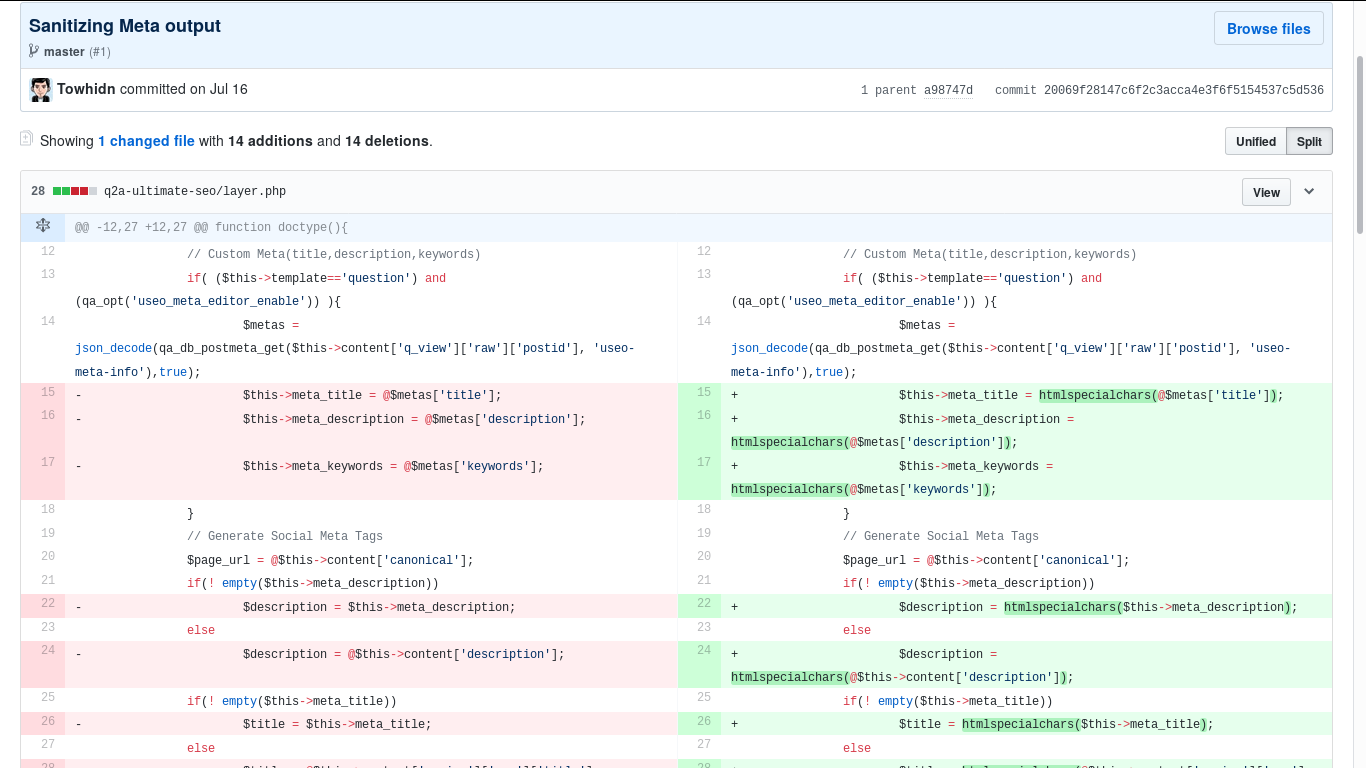Image resolution: width=1366 pixels, height=768 pixels.
Task: Click line number 15 on the deleted side
Action: point(48,393)
